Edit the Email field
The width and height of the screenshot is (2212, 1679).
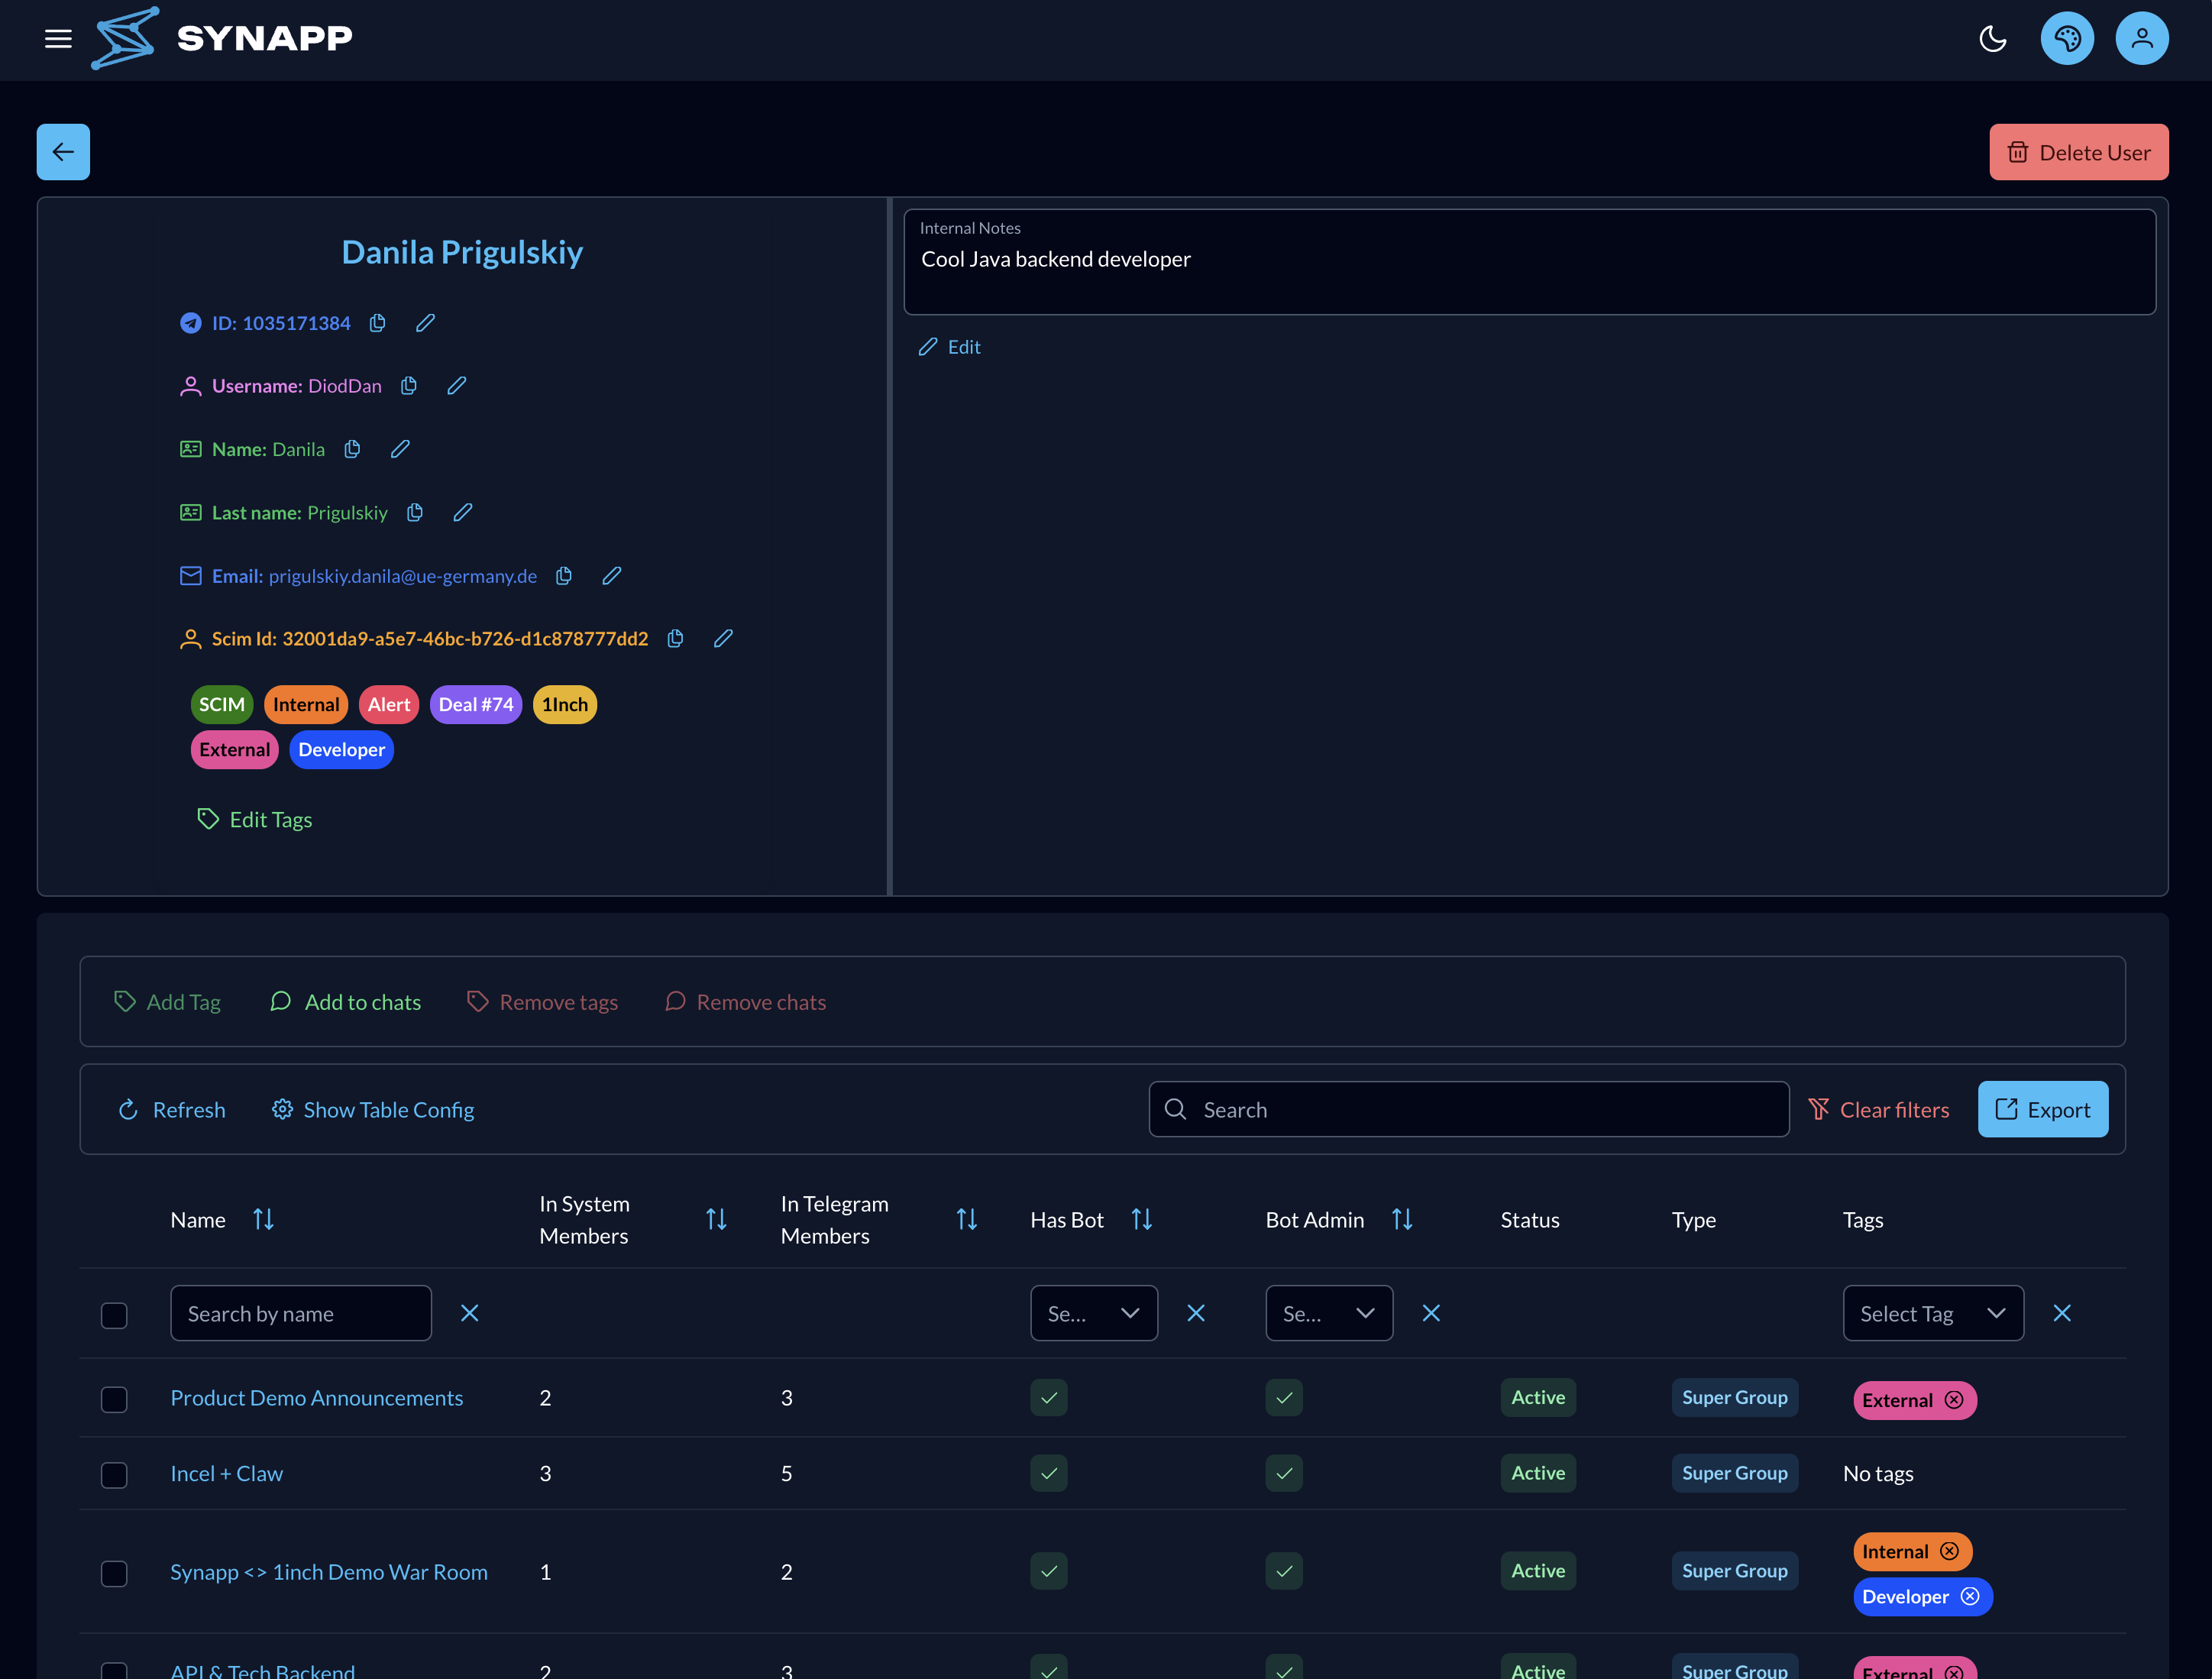pyautogui.click(x=612, y=575)
